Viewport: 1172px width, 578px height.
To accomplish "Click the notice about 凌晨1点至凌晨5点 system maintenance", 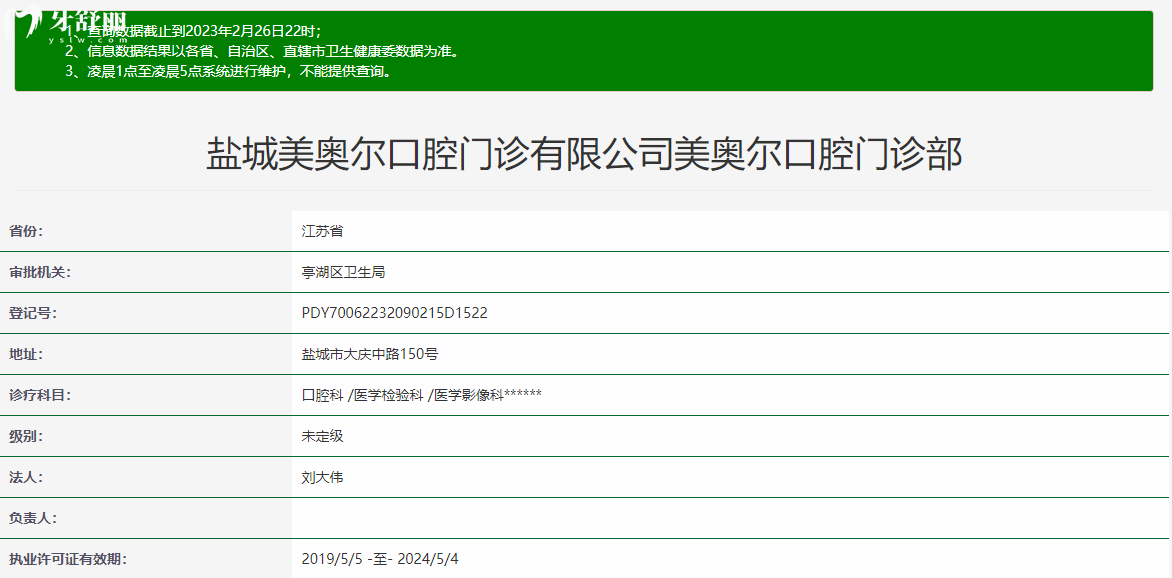I will [x=227, y=73].
